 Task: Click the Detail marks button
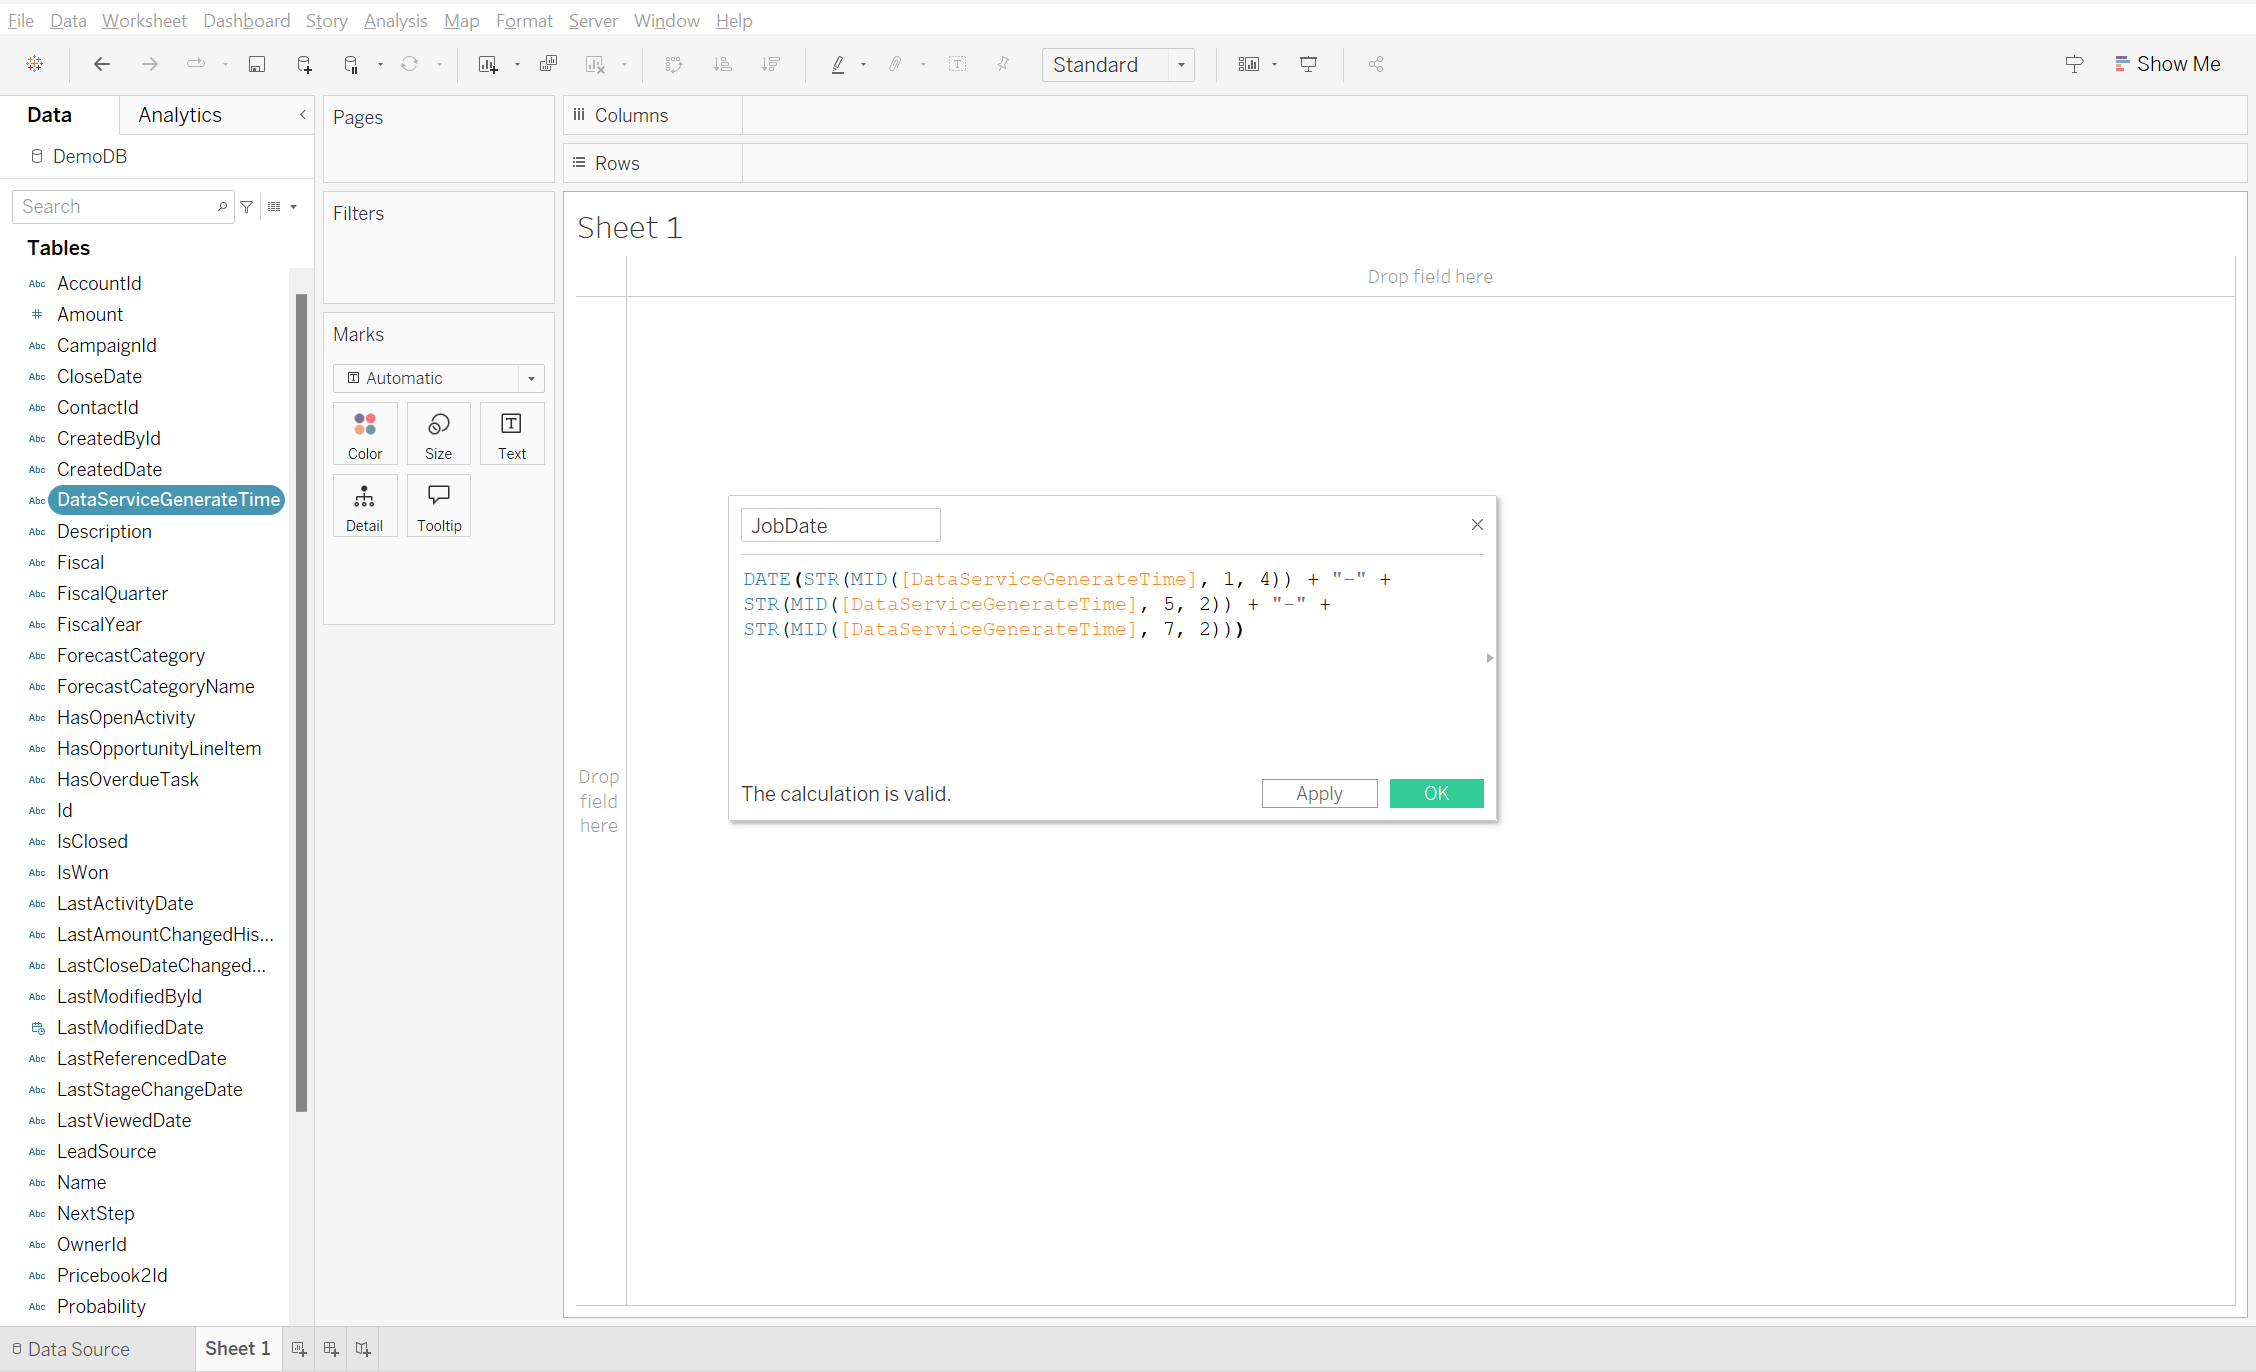click(x=365, y=506)
